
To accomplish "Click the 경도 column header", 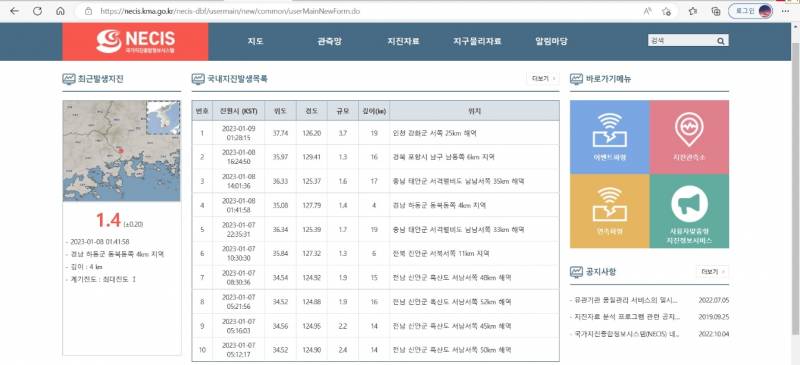I will 312,111.
